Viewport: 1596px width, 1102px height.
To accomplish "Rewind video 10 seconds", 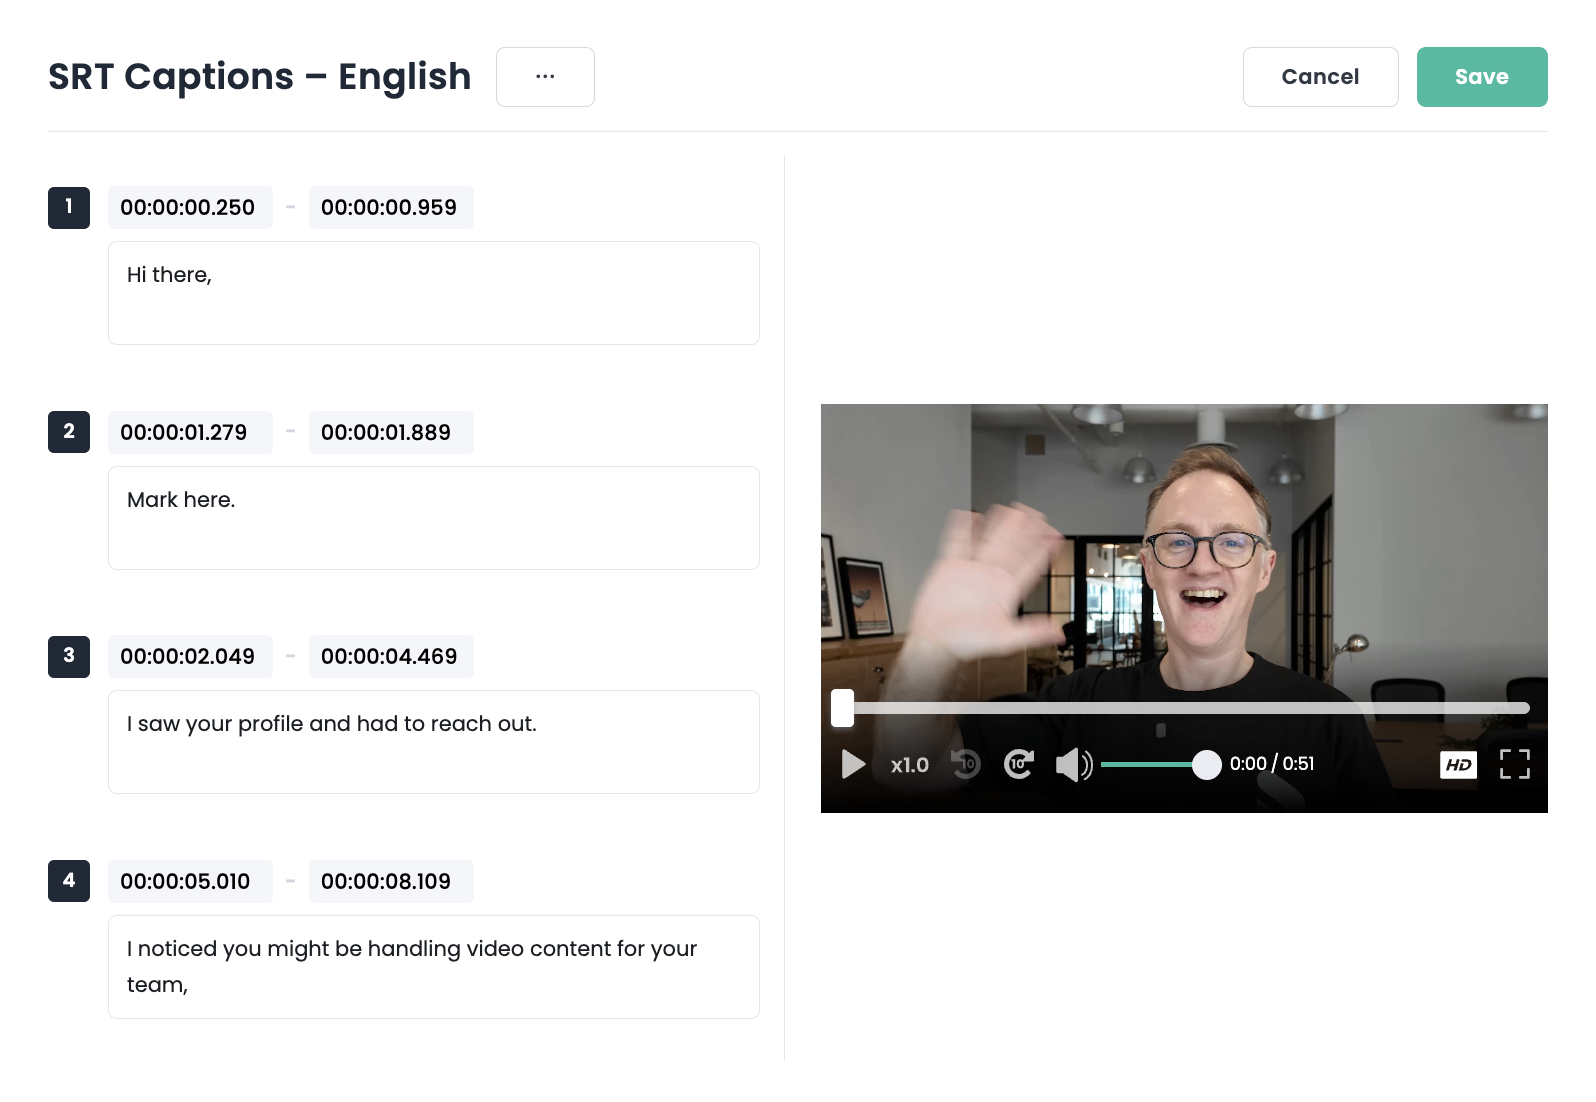I will [966, 764].
